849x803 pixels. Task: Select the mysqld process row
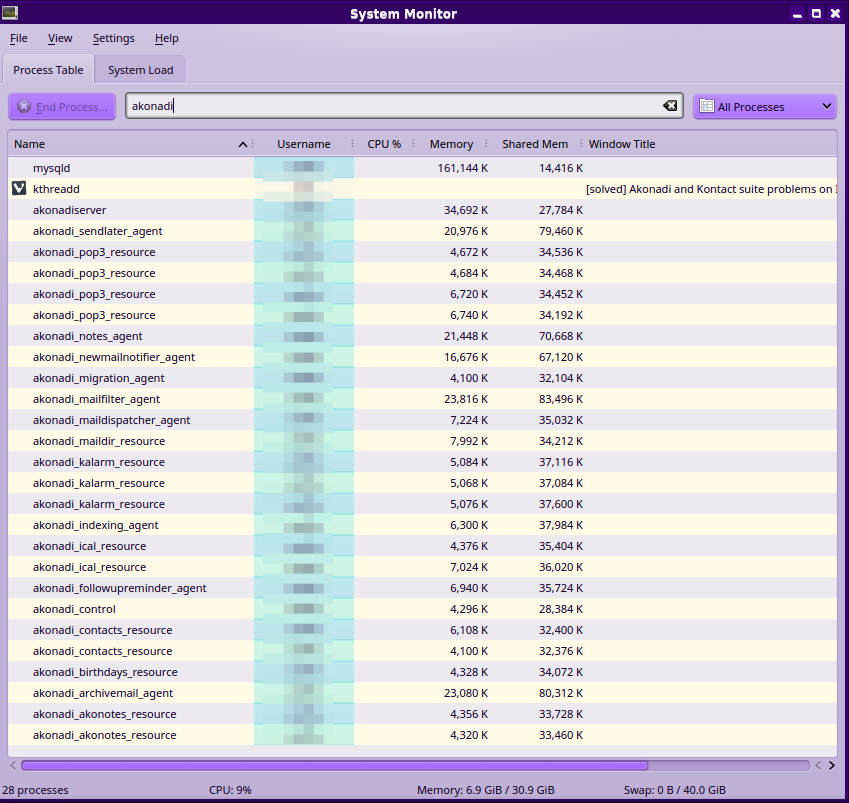[52, 168]
